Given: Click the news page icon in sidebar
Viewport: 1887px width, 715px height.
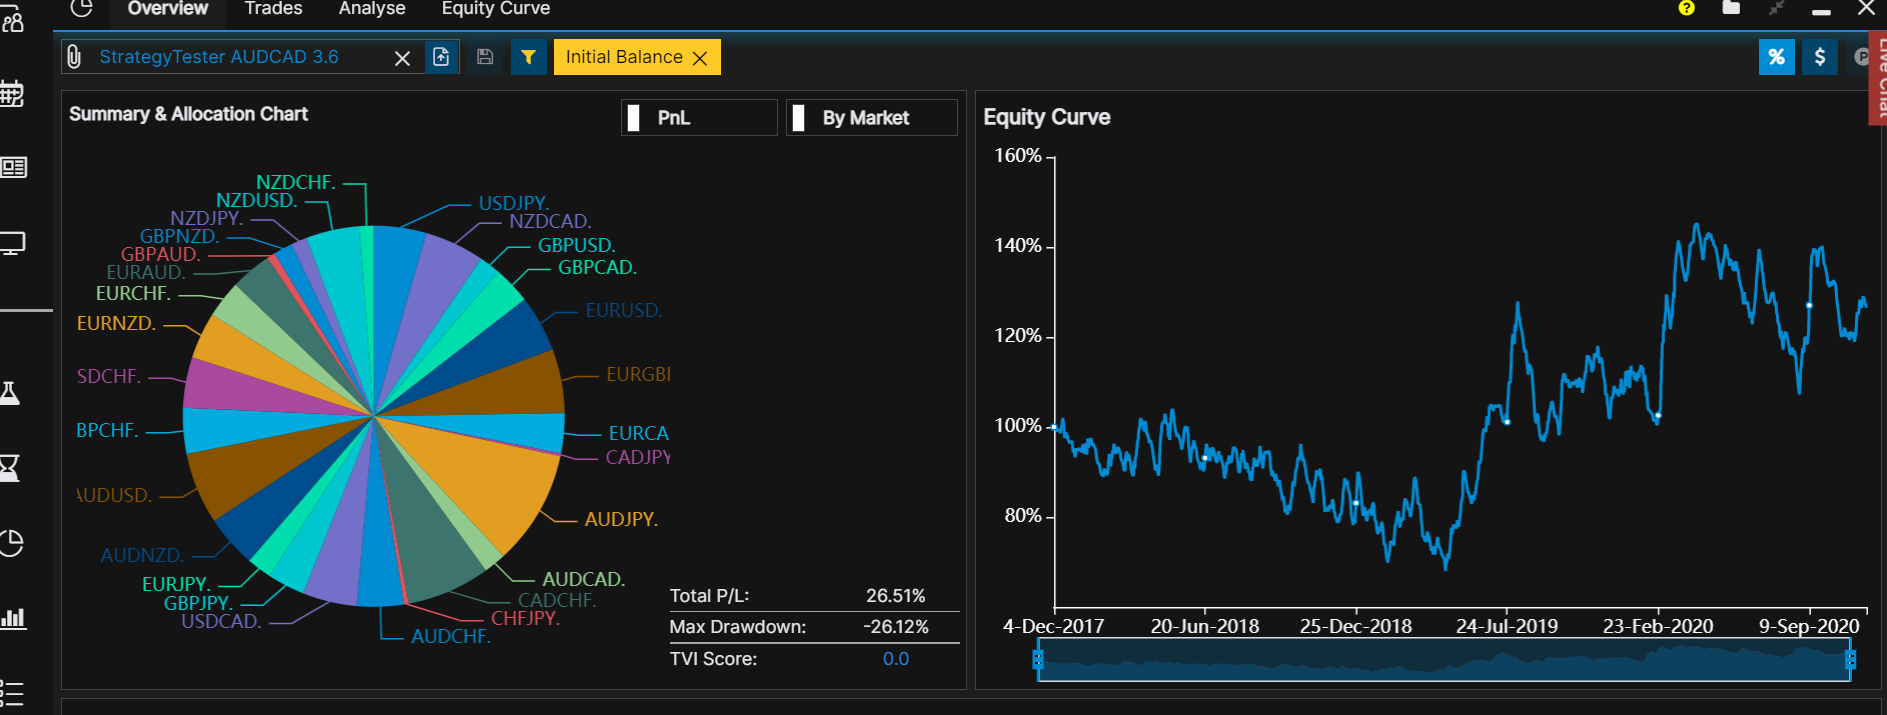Looking at the screenshot, I should (x=13, y=167).
